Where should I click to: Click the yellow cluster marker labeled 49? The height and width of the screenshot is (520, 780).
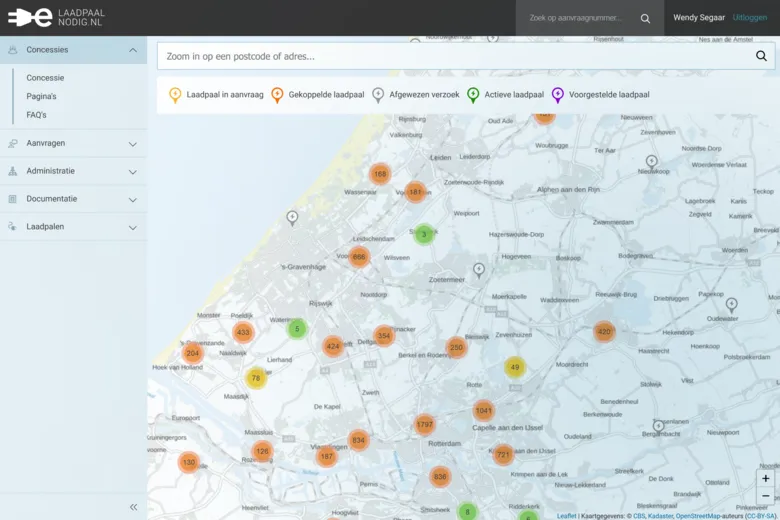click(x=515, y=367)
